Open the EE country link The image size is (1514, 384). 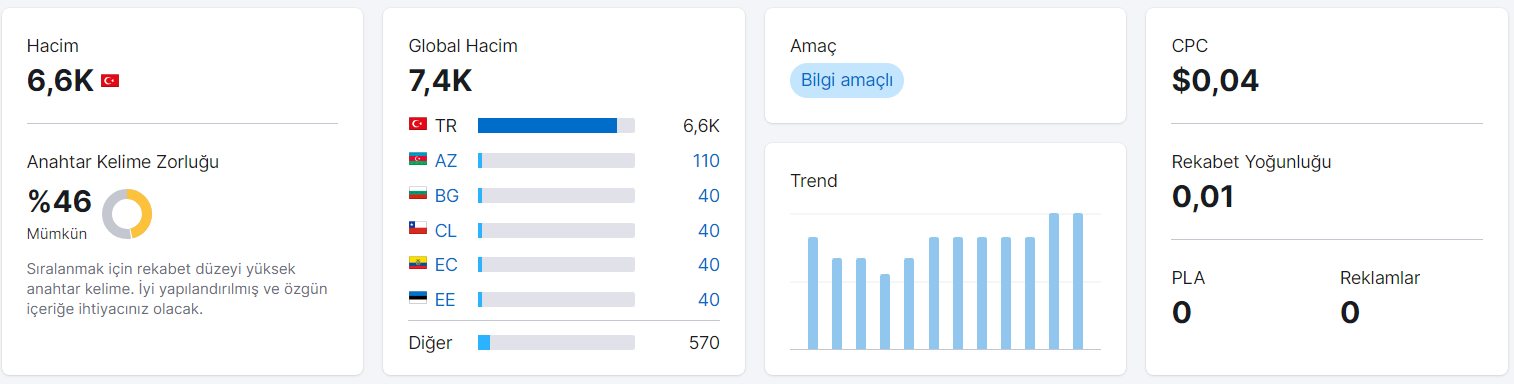click(445, 300)
